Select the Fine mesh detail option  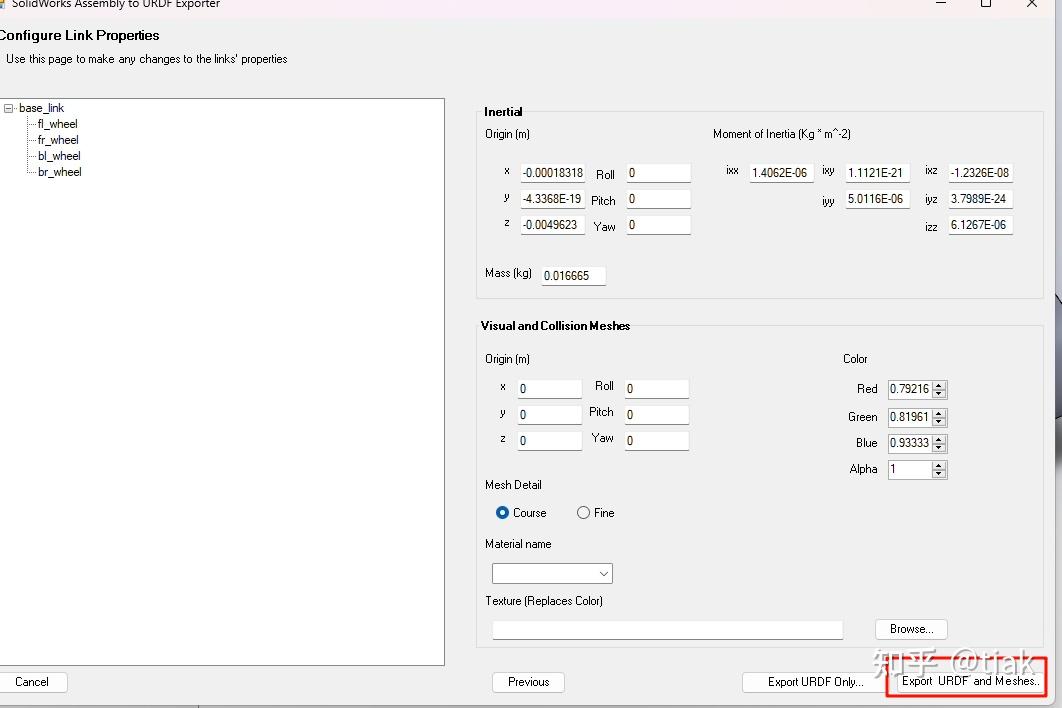[581, 512]
